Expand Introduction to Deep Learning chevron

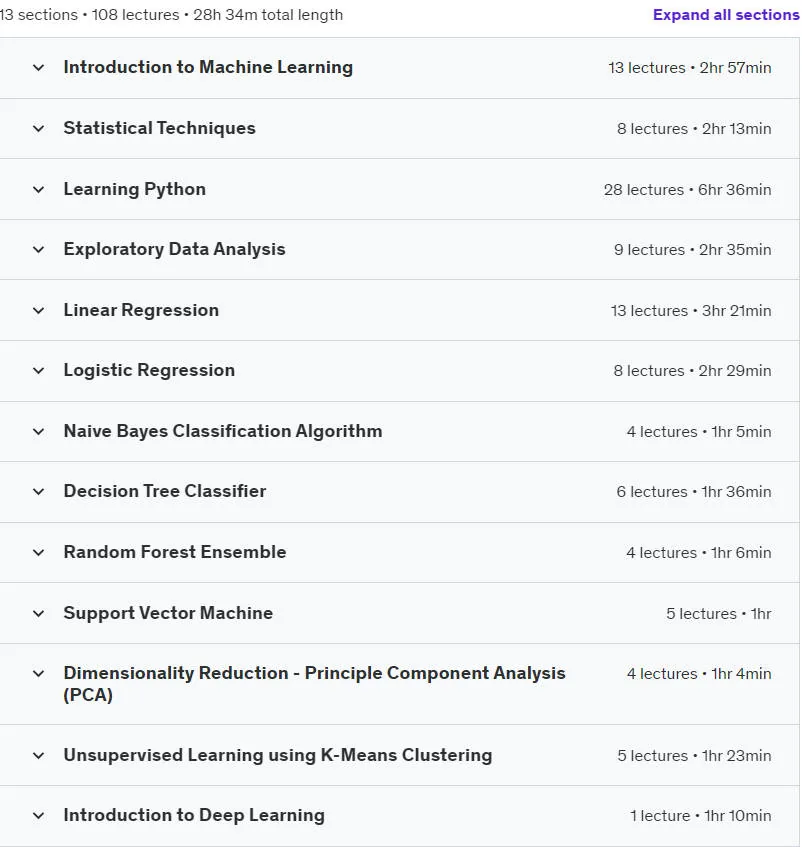click(38, 816)
